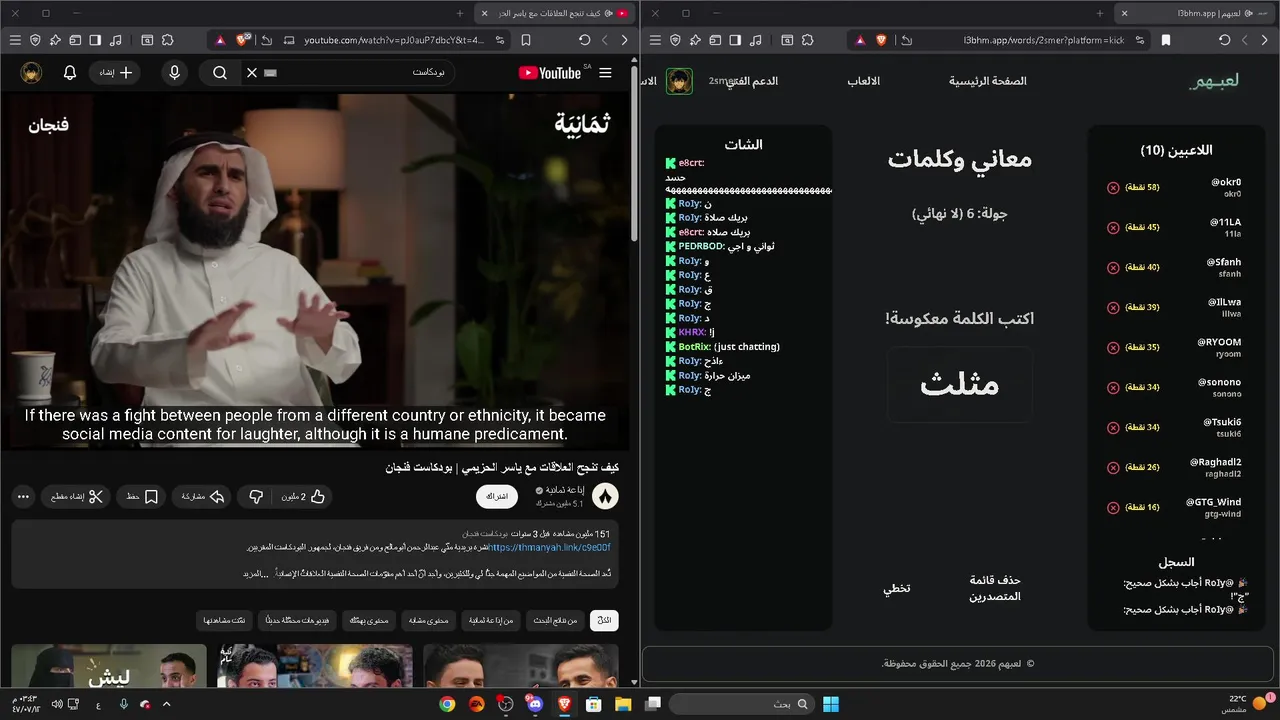Dislike the YouTube video
Viewport: 1280px width, 720px height.
point(255,497)
